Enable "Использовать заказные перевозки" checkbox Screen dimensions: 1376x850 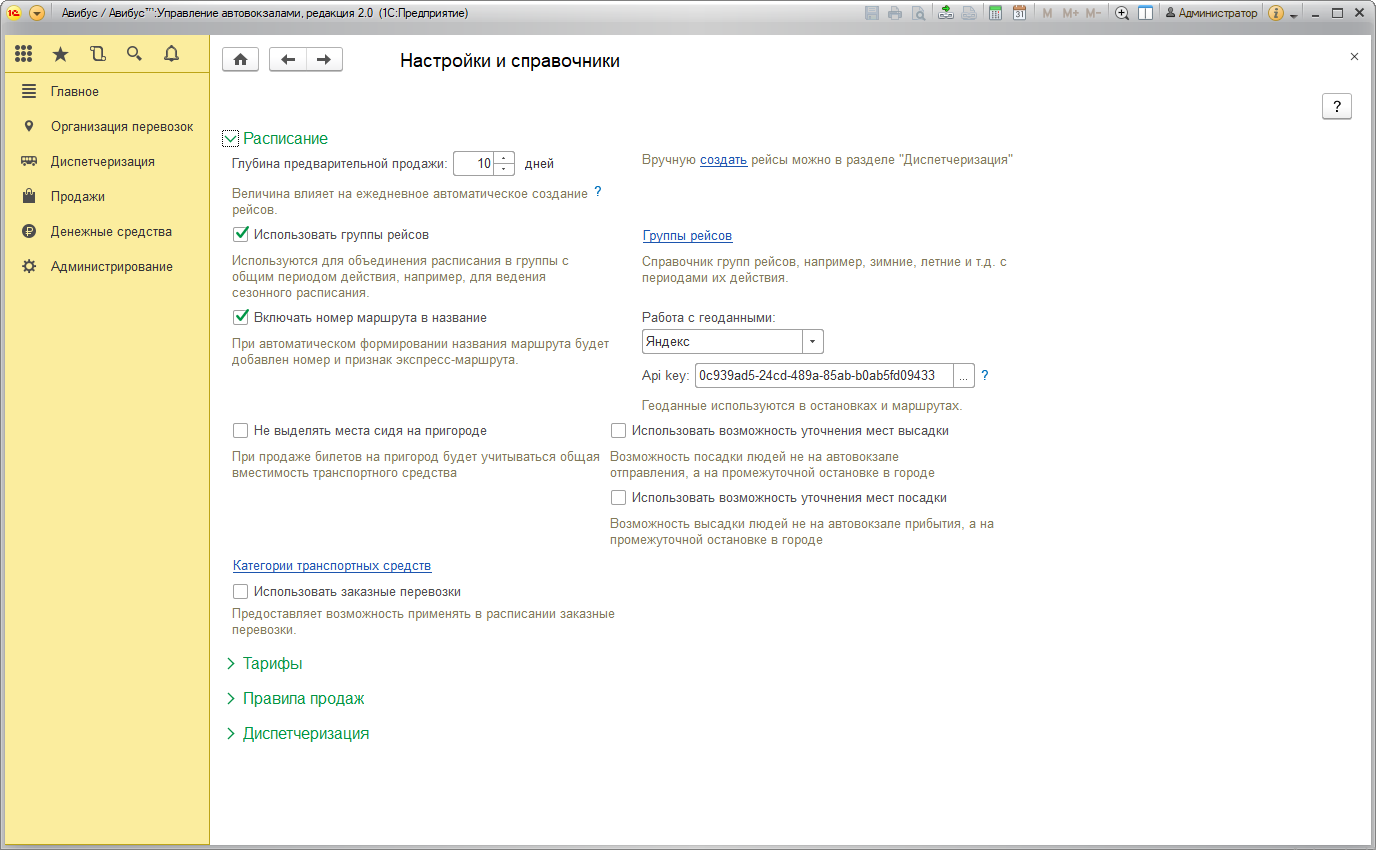pos(241,592)
